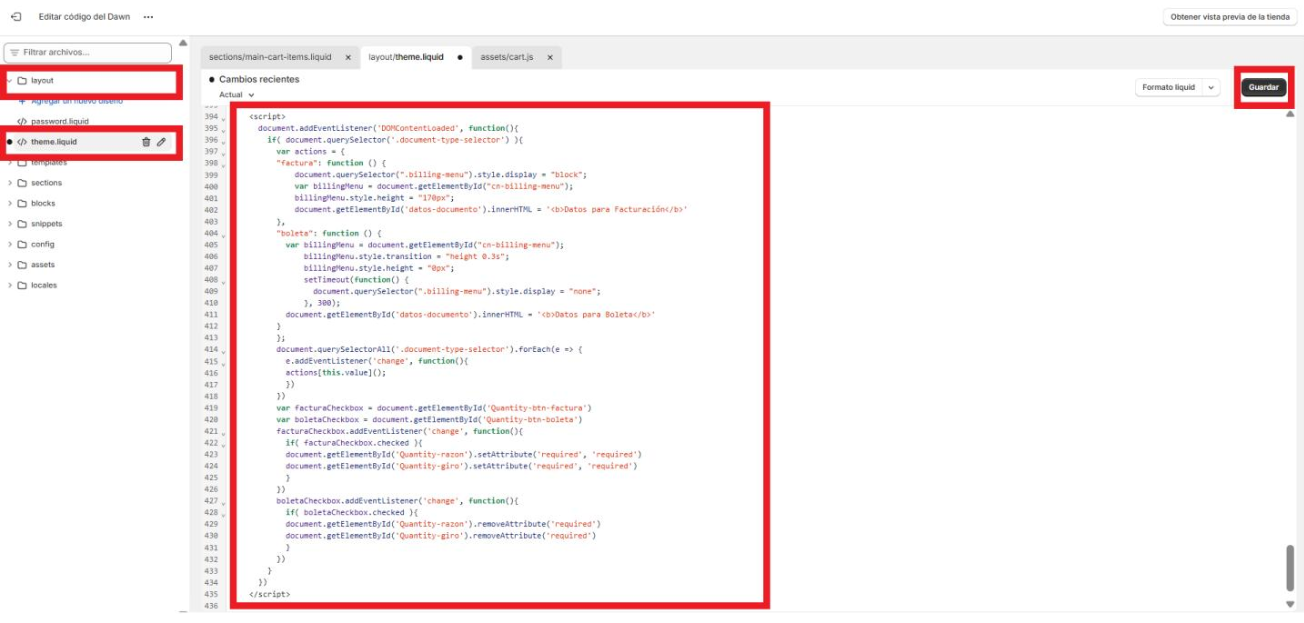This screenshot has width=1304, height=623.
Task: Fold the script block at line 394
Action: (x=224, y=118)
